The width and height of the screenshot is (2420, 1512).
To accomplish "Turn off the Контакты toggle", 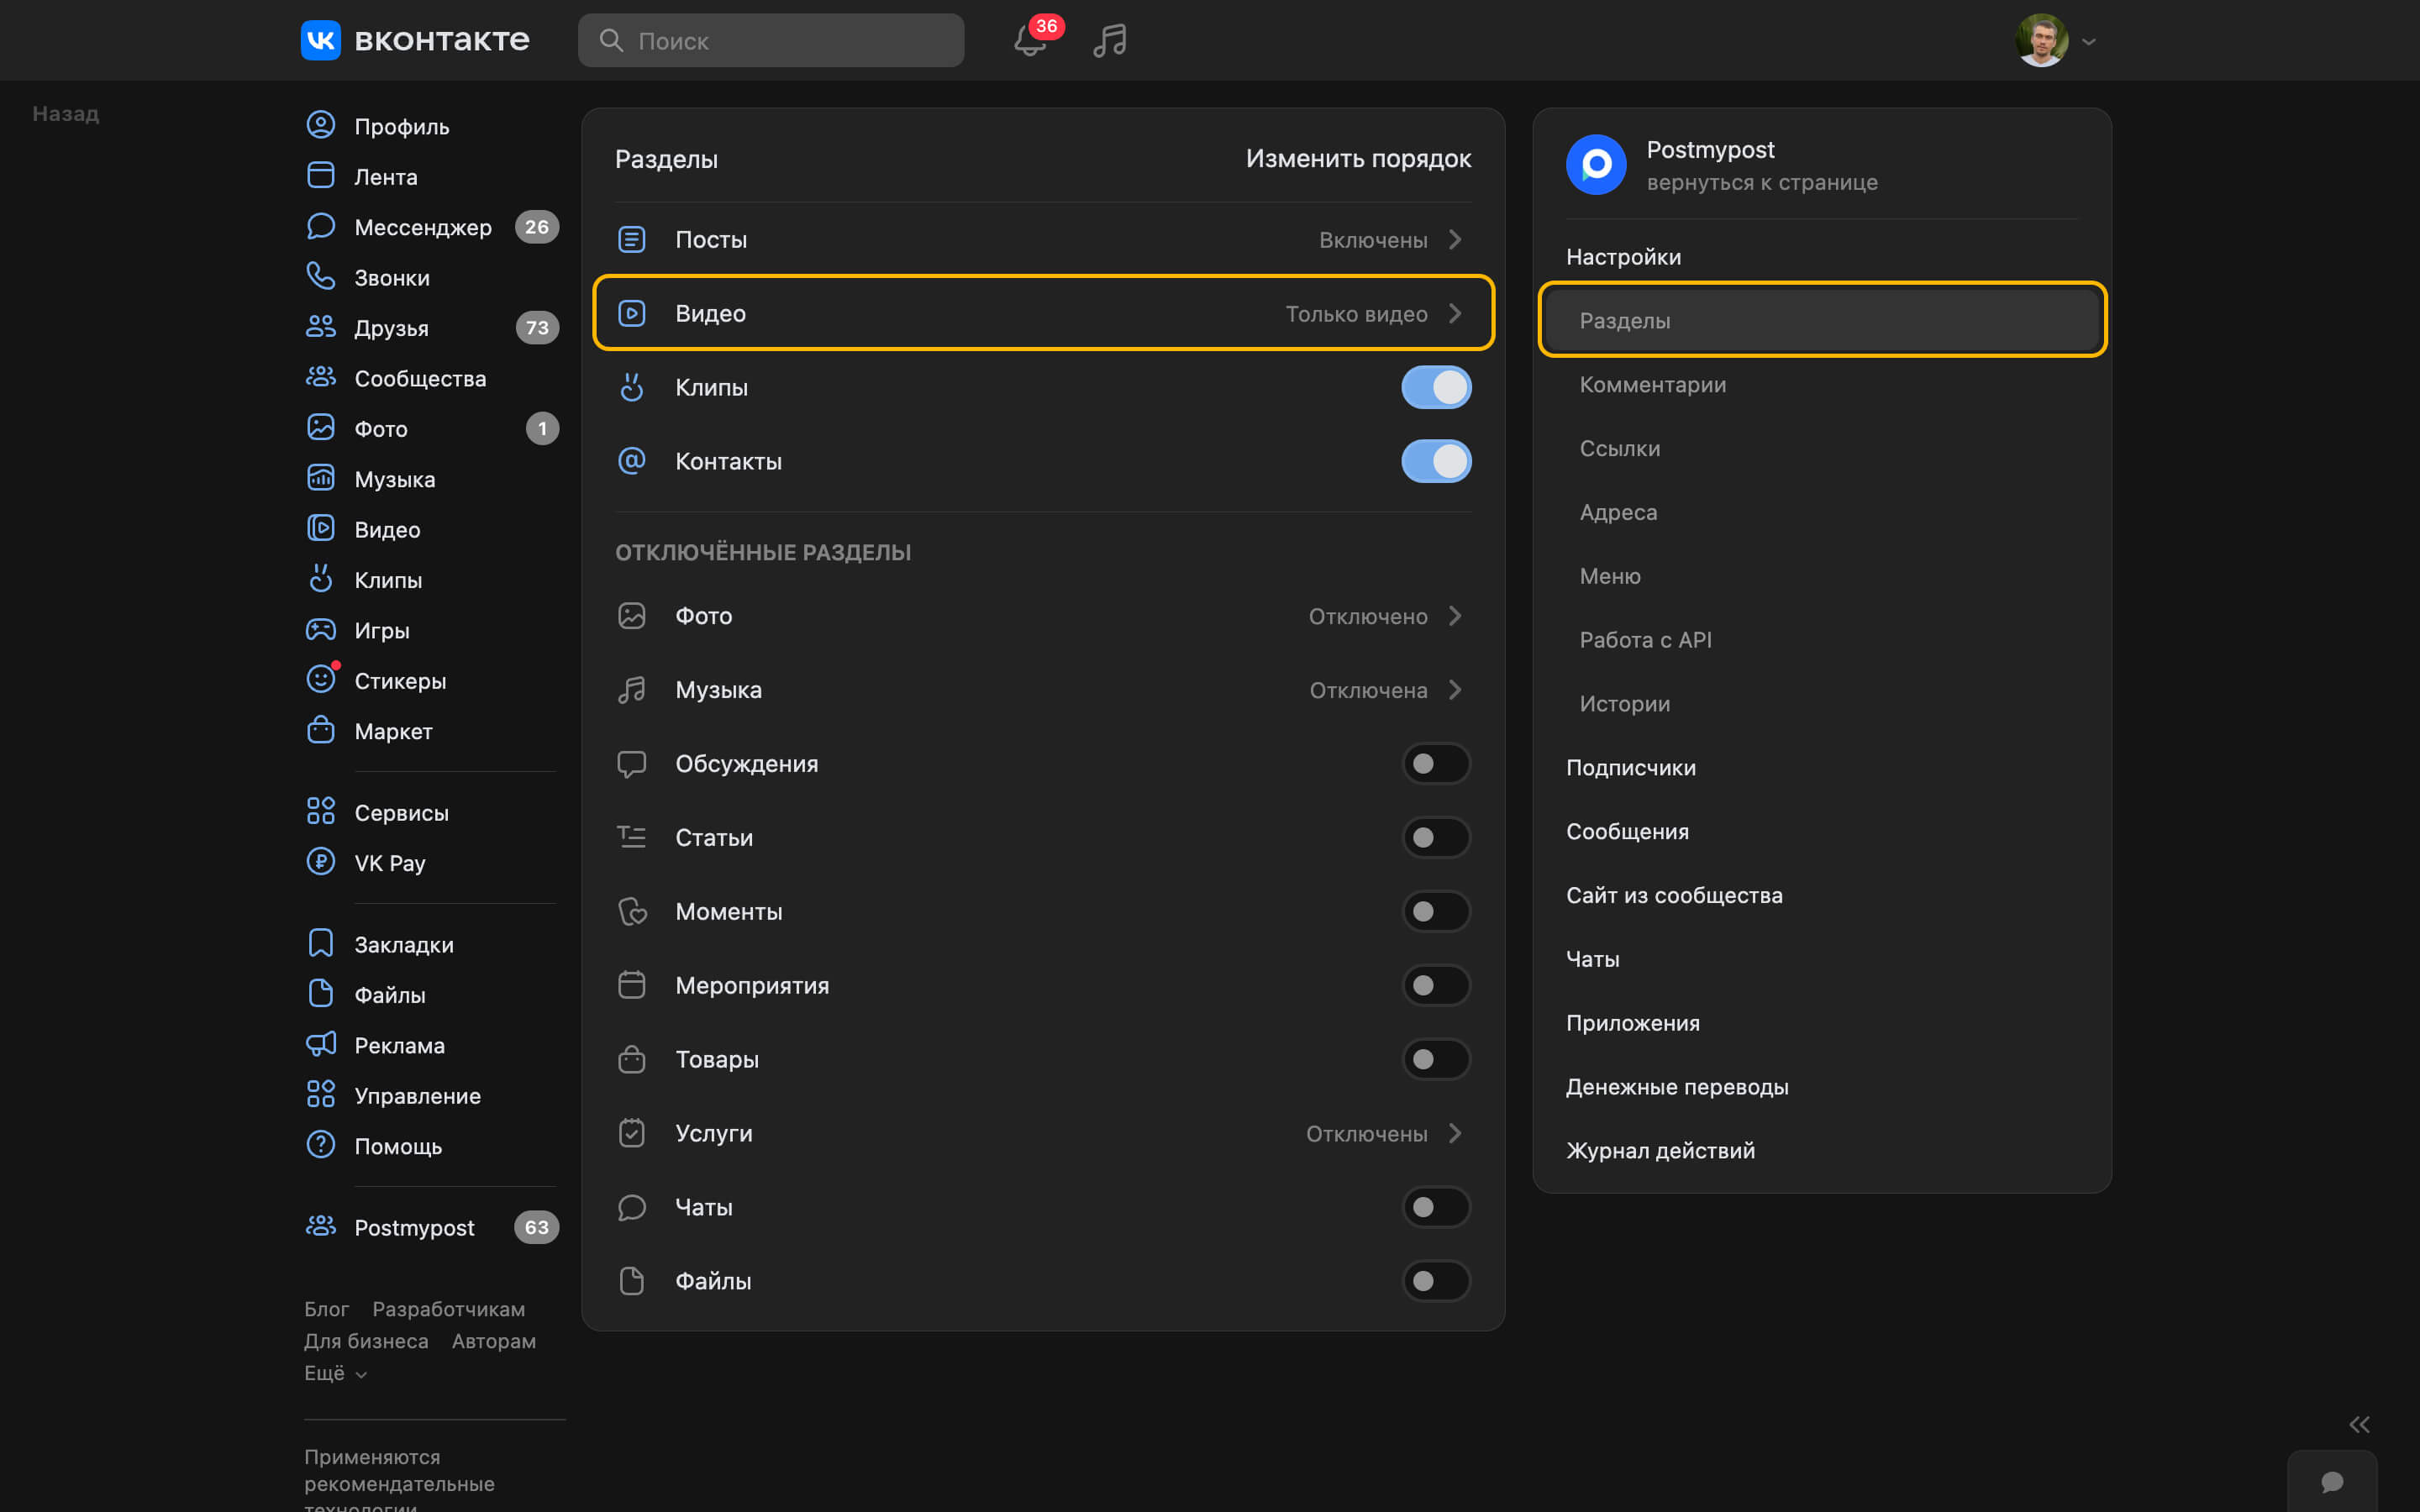I will click(1436, 462).
